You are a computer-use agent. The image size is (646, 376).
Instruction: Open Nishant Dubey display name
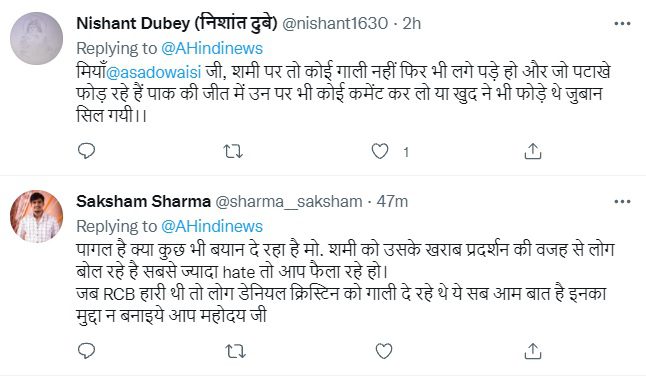(177, 23)
